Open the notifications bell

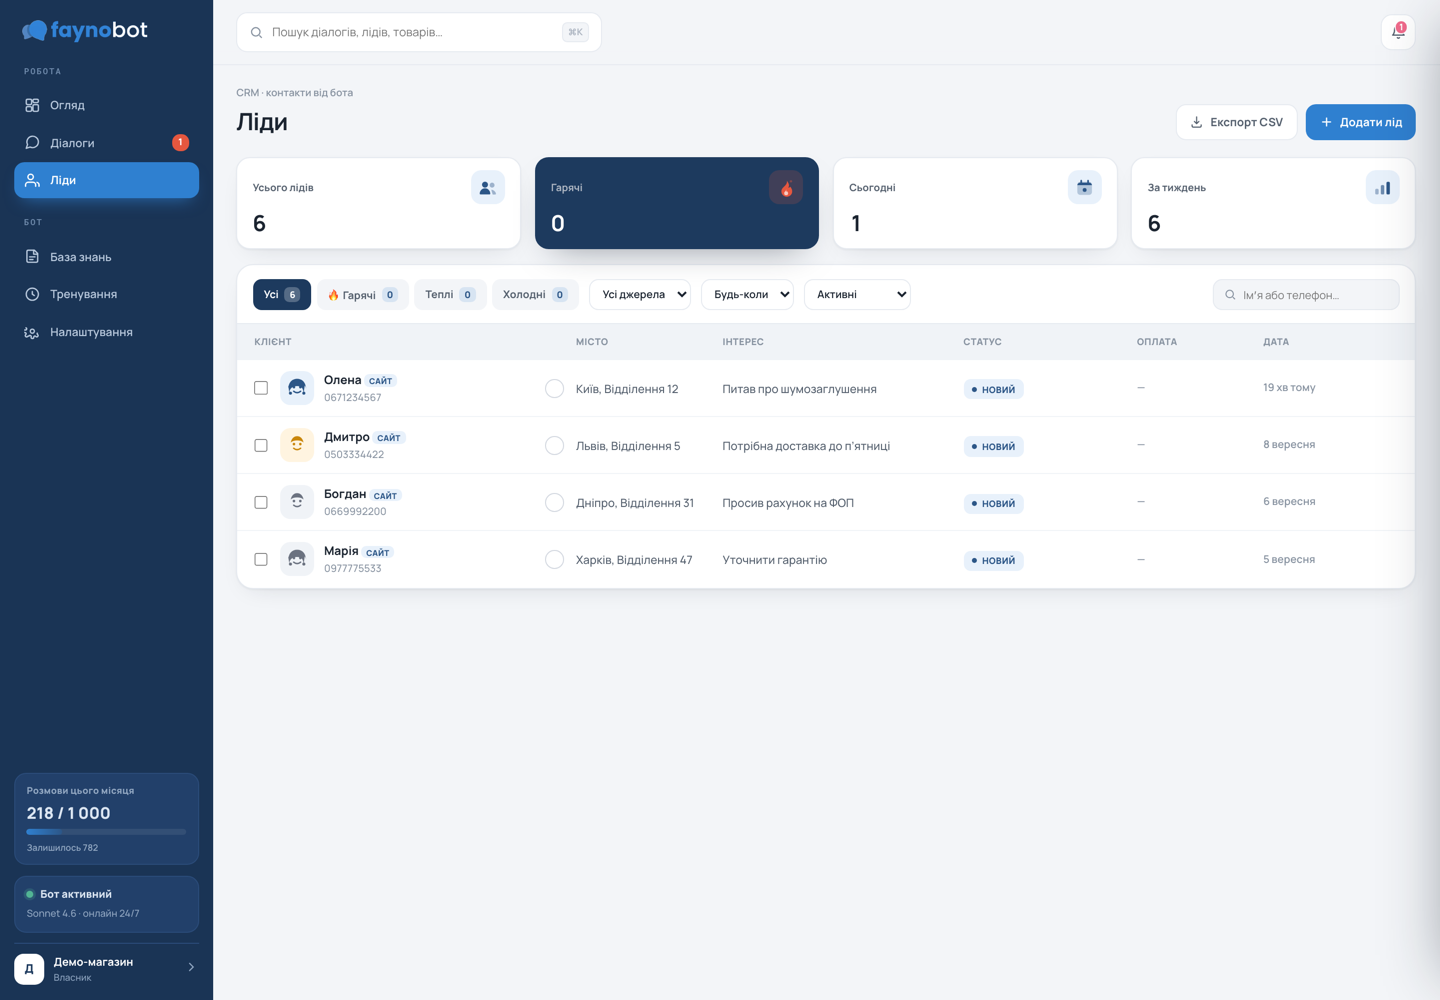pos(1398,32)
